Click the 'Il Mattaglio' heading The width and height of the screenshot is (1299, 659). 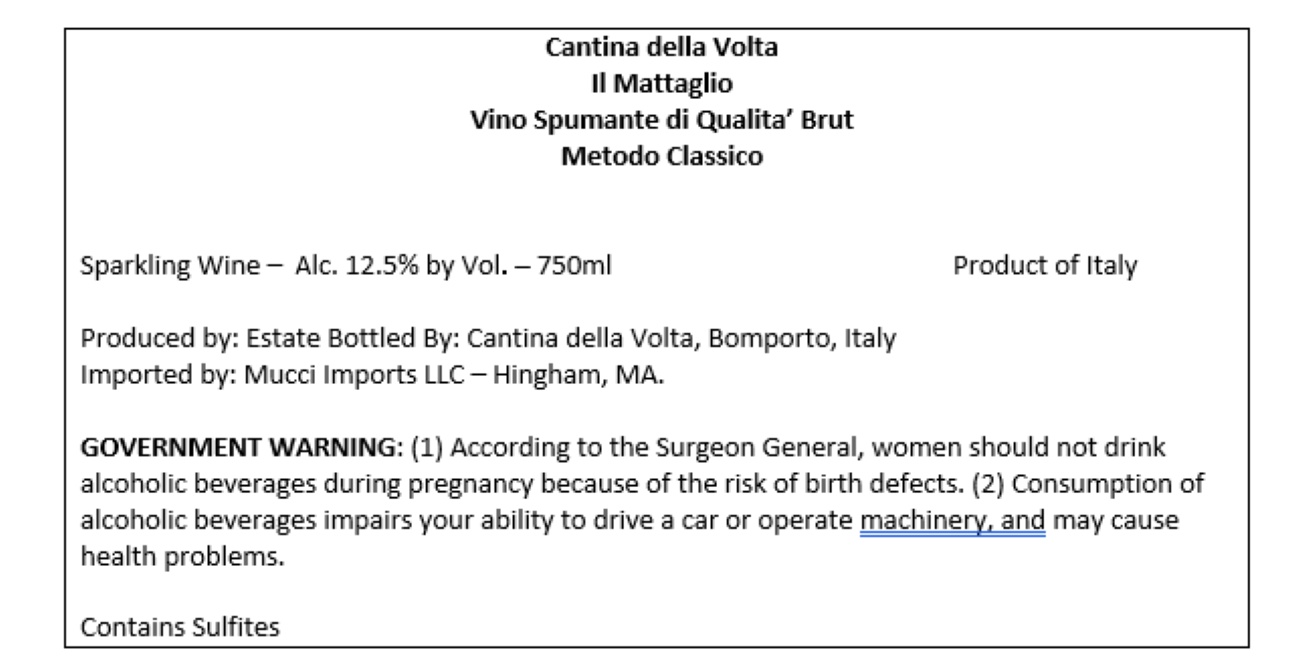(661, 84)
